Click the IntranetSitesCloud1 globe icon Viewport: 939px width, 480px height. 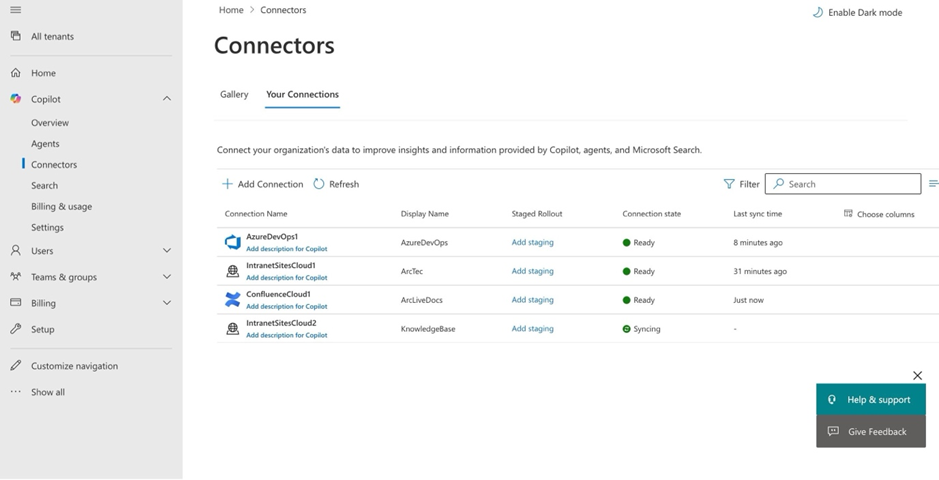pyautogui.click(x=232, y=271)
